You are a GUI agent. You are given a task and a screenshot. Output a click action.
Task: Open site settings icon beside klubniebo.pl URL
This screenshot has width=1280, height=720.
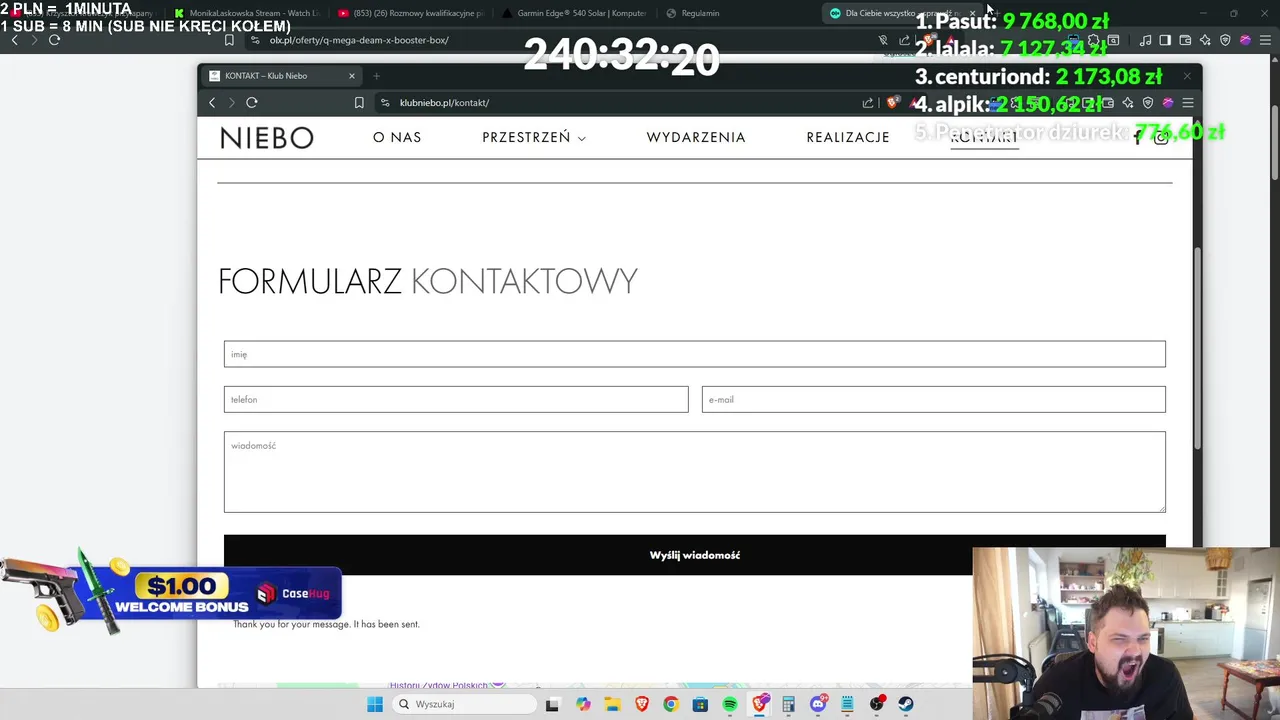pos(385,103)
